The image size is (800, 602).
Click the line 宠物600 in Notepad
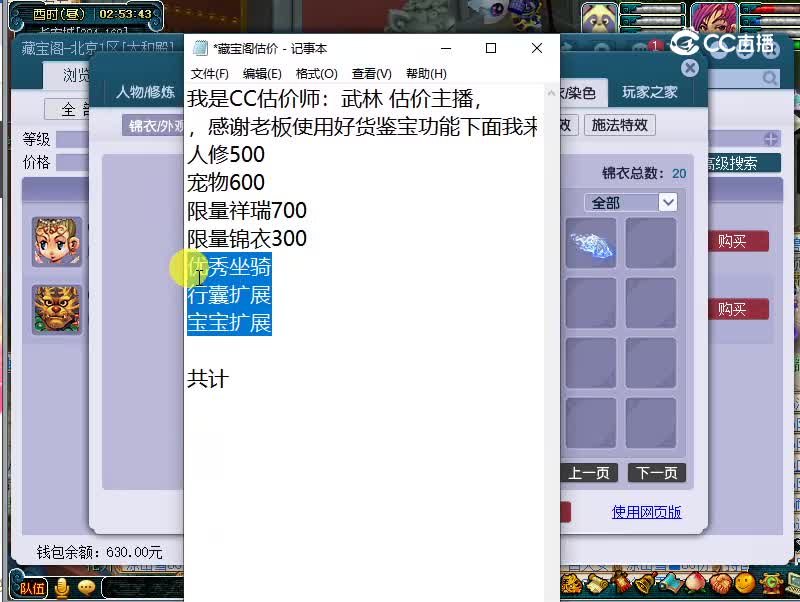pyautogui.click(x=226, y=182)
